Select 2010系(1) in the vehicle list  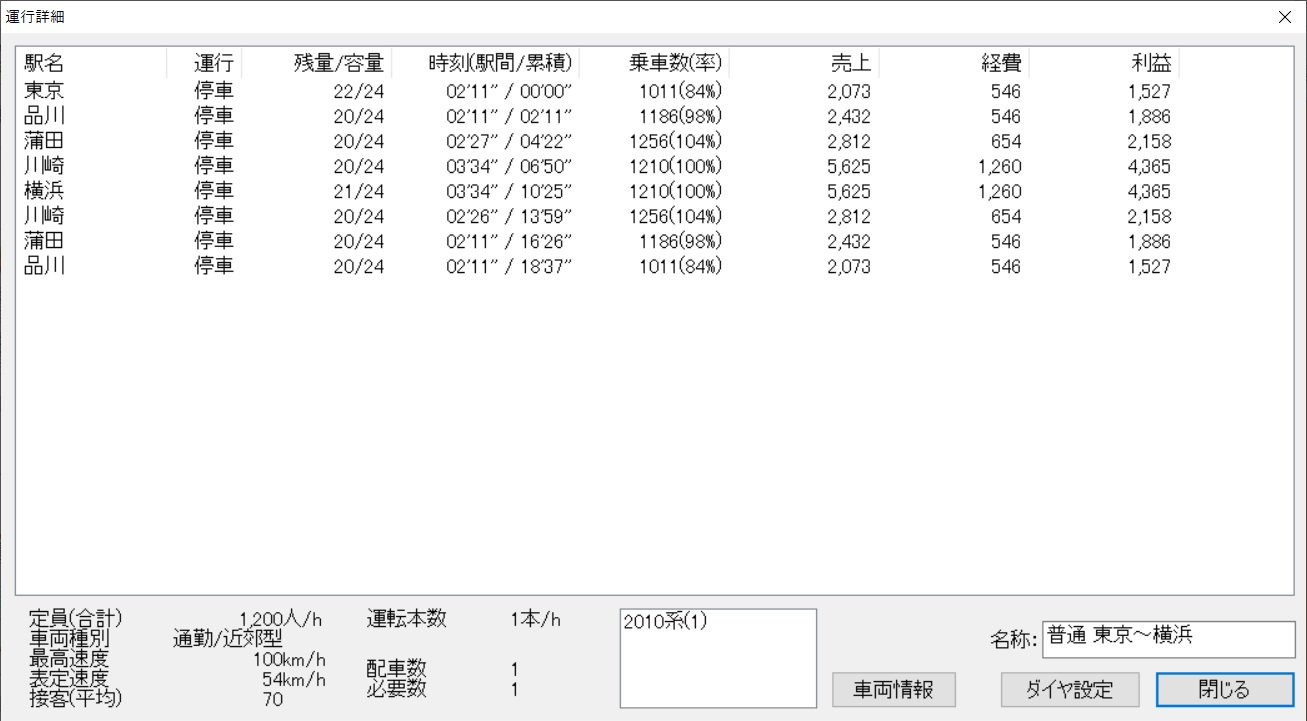point(665,621)
